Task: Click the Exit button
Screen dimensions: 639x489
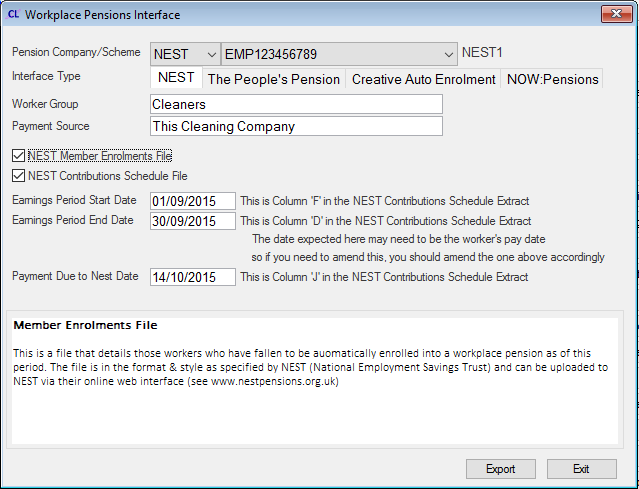Action: (581, 468)
